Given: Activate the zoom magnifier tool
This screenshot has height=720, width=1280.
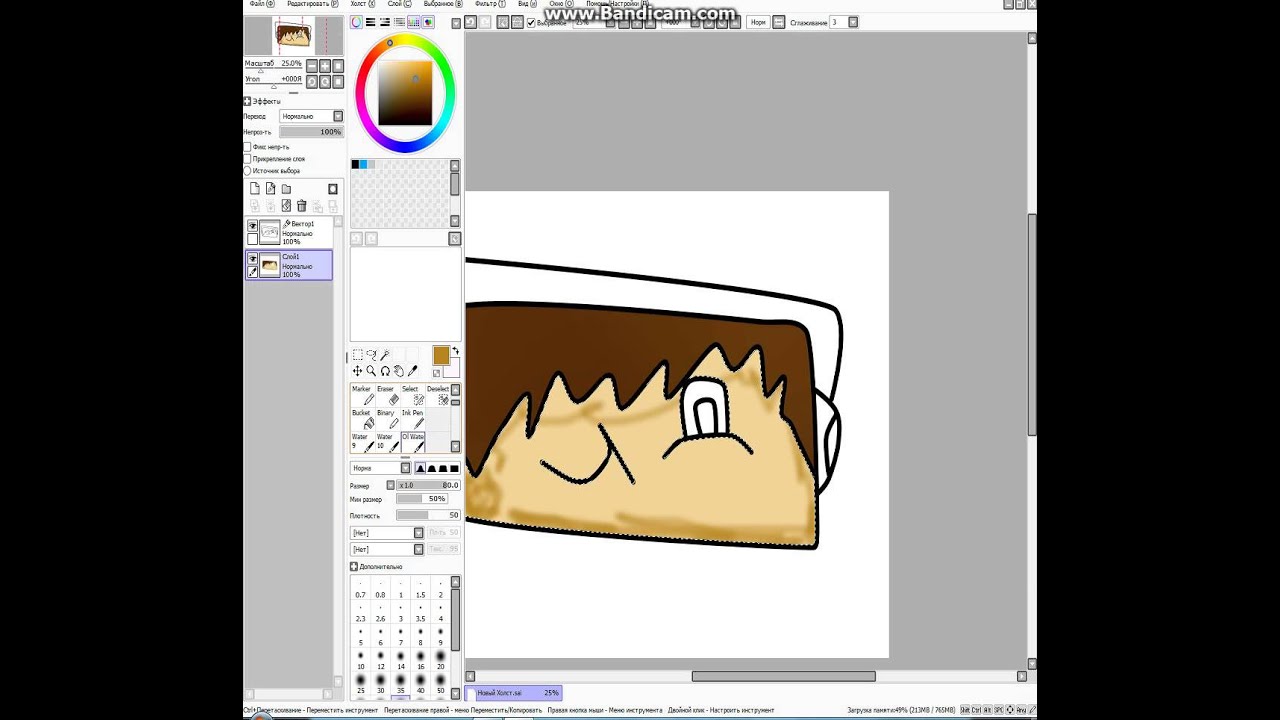Looking at the screenshot, I should point(371,371).
